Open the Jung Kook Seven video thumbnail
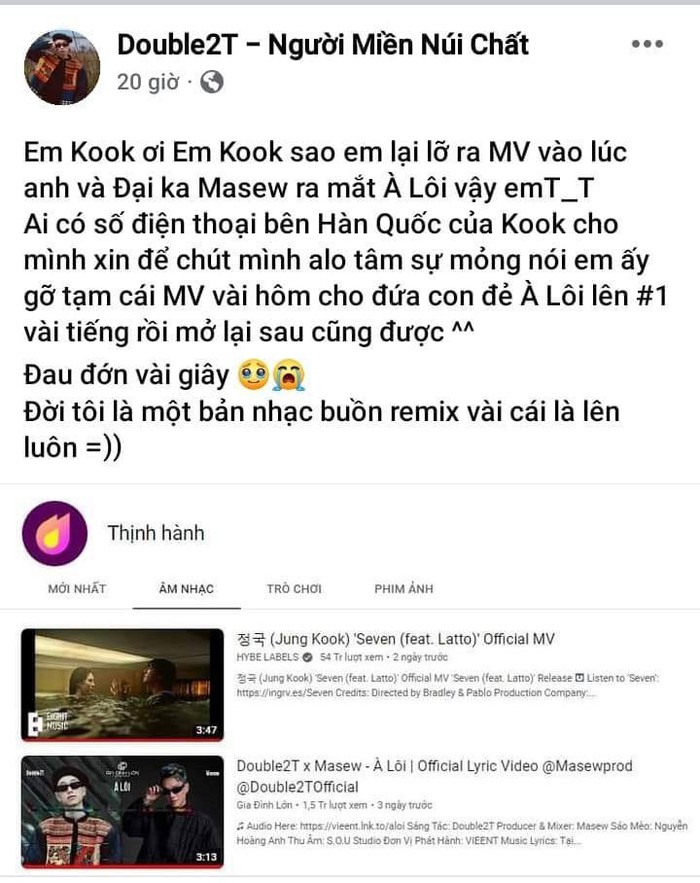Image resolution: width=700 pixels, height=883 pixels. point(123,684)
